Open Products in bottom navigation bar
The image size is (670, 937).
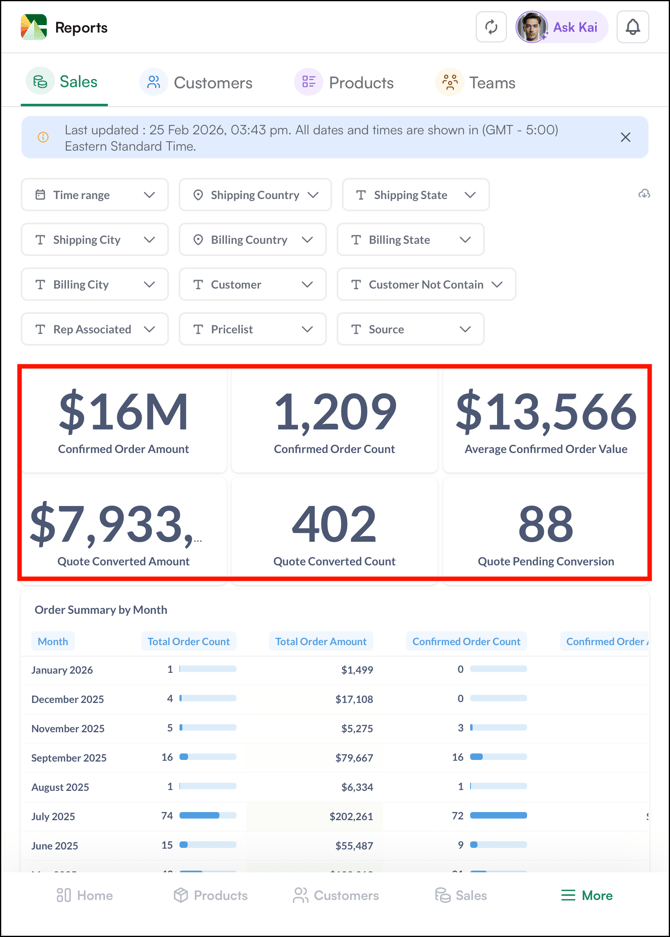coord(210,895)
